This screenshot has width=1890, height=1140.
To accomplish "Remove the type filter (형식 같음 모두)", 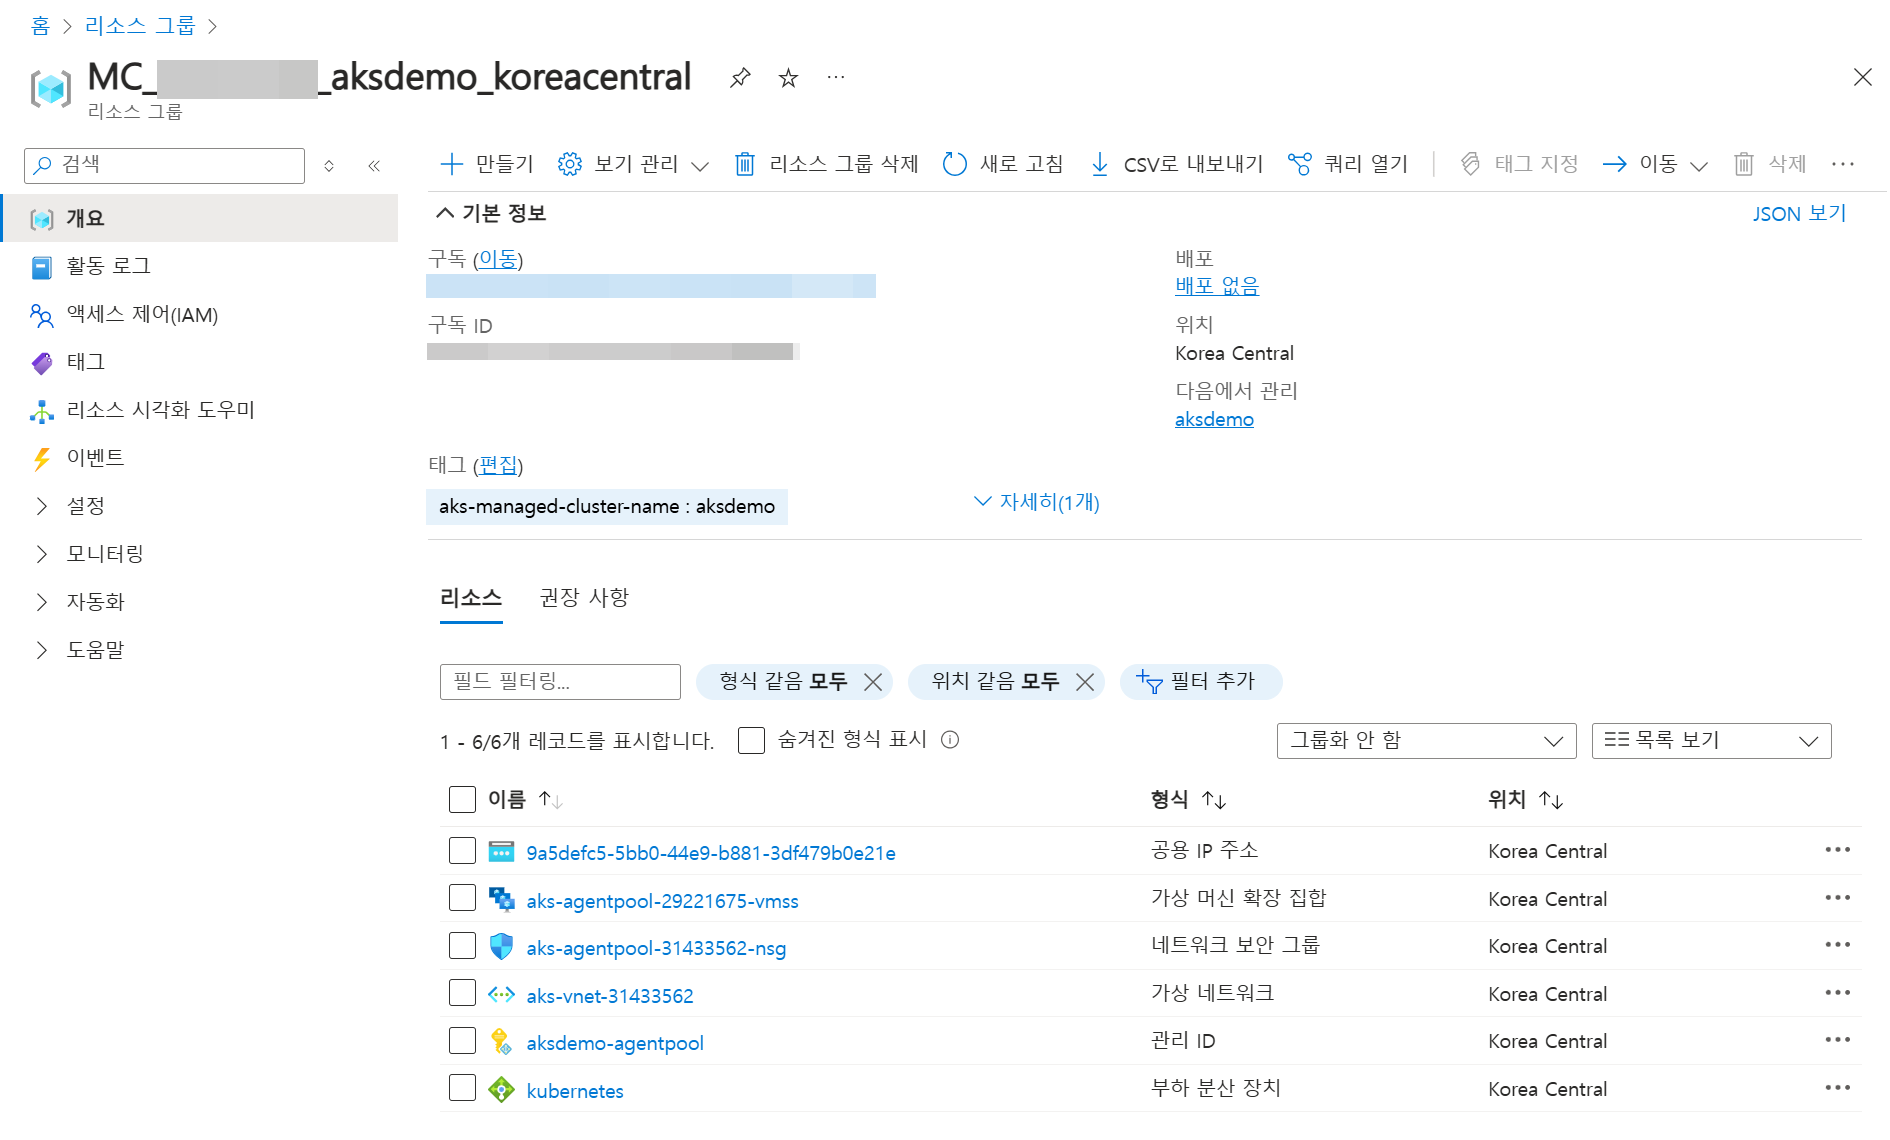I will (x=873, y=682).
